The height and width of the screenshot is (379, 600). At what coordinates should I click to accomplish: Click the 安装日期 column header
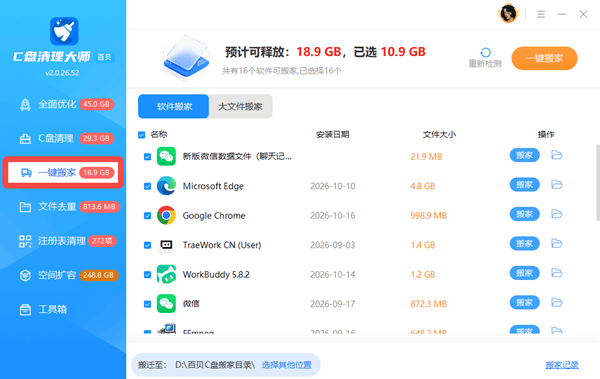click(333, 134)
